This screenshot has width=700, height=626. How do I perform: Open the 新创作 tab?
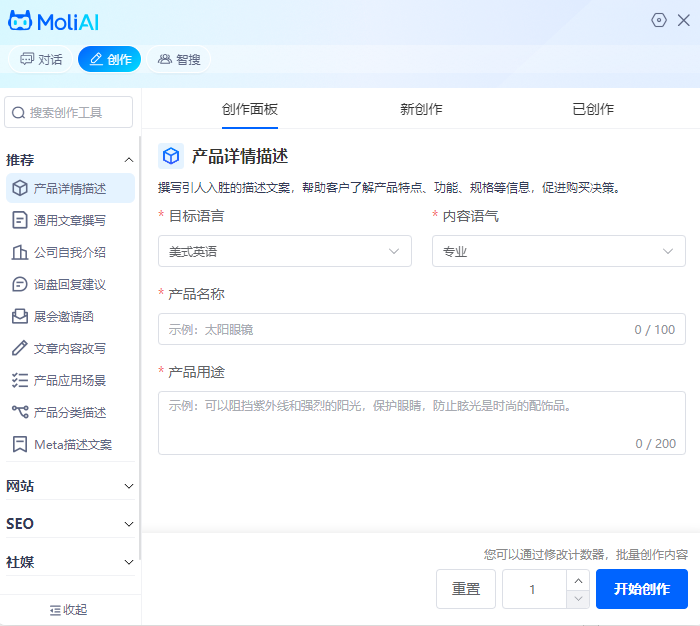click(421, 109)
